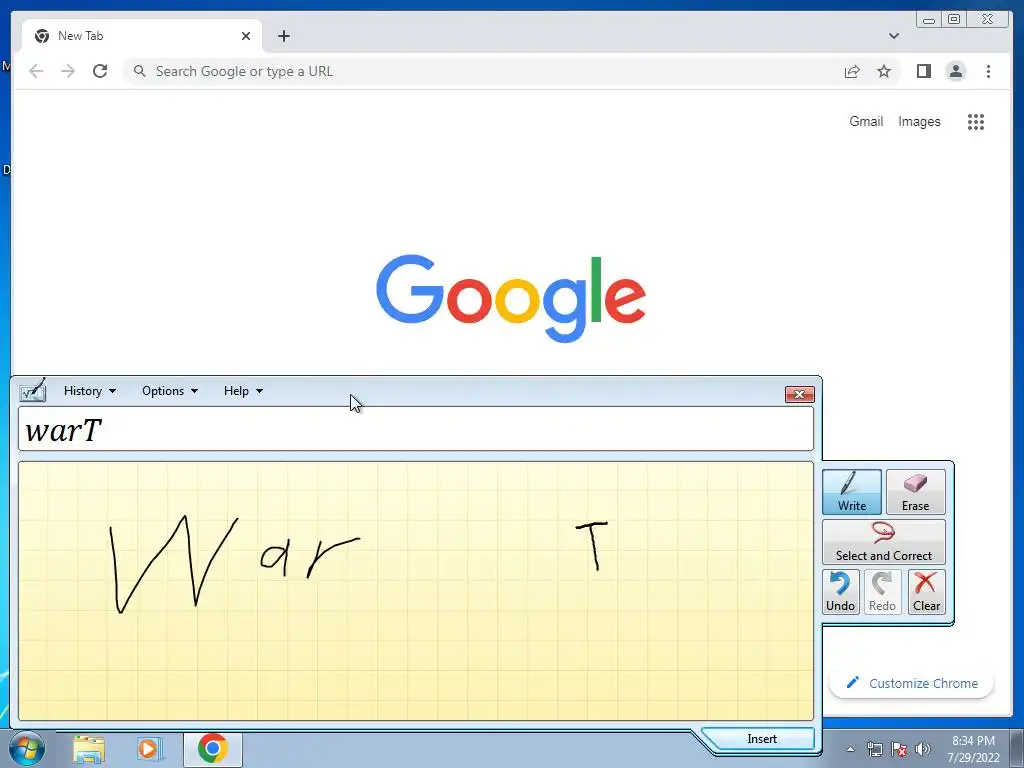Viewport: 1024px width, 768px height.
Task: Show hidden system tray icons
Action: click(850, 749)
